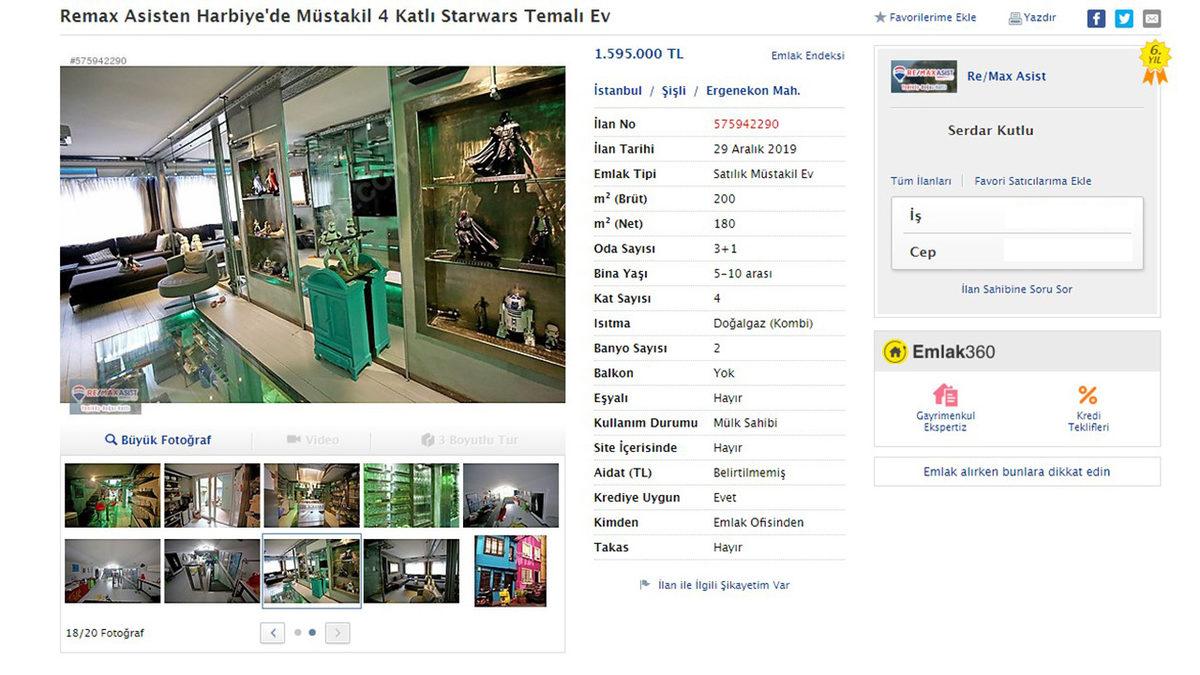The height and width of the screenshot is (675, 1200).
Task: Select second gallery page dot
Action: 313,632
